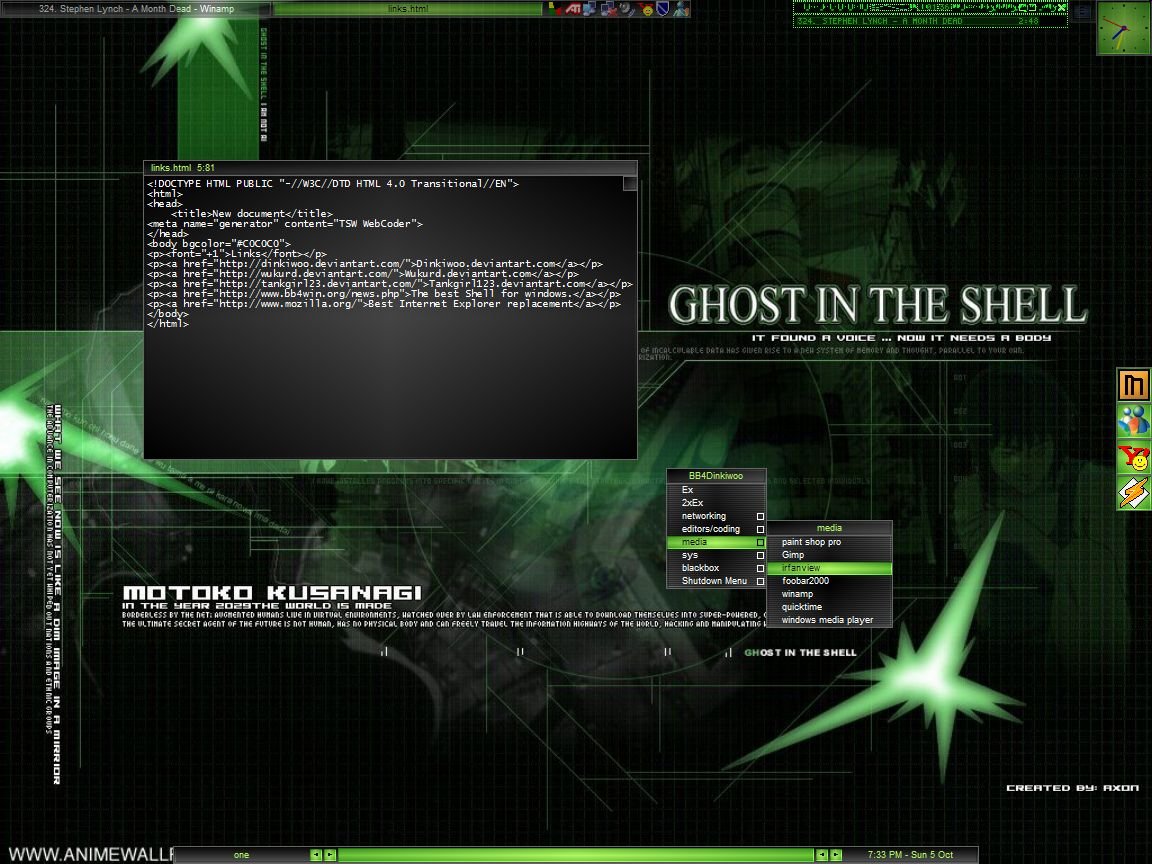Click the bb4win.org link line in editor
The height and width of the screenshot is (864, 1152).
(384, 294)
